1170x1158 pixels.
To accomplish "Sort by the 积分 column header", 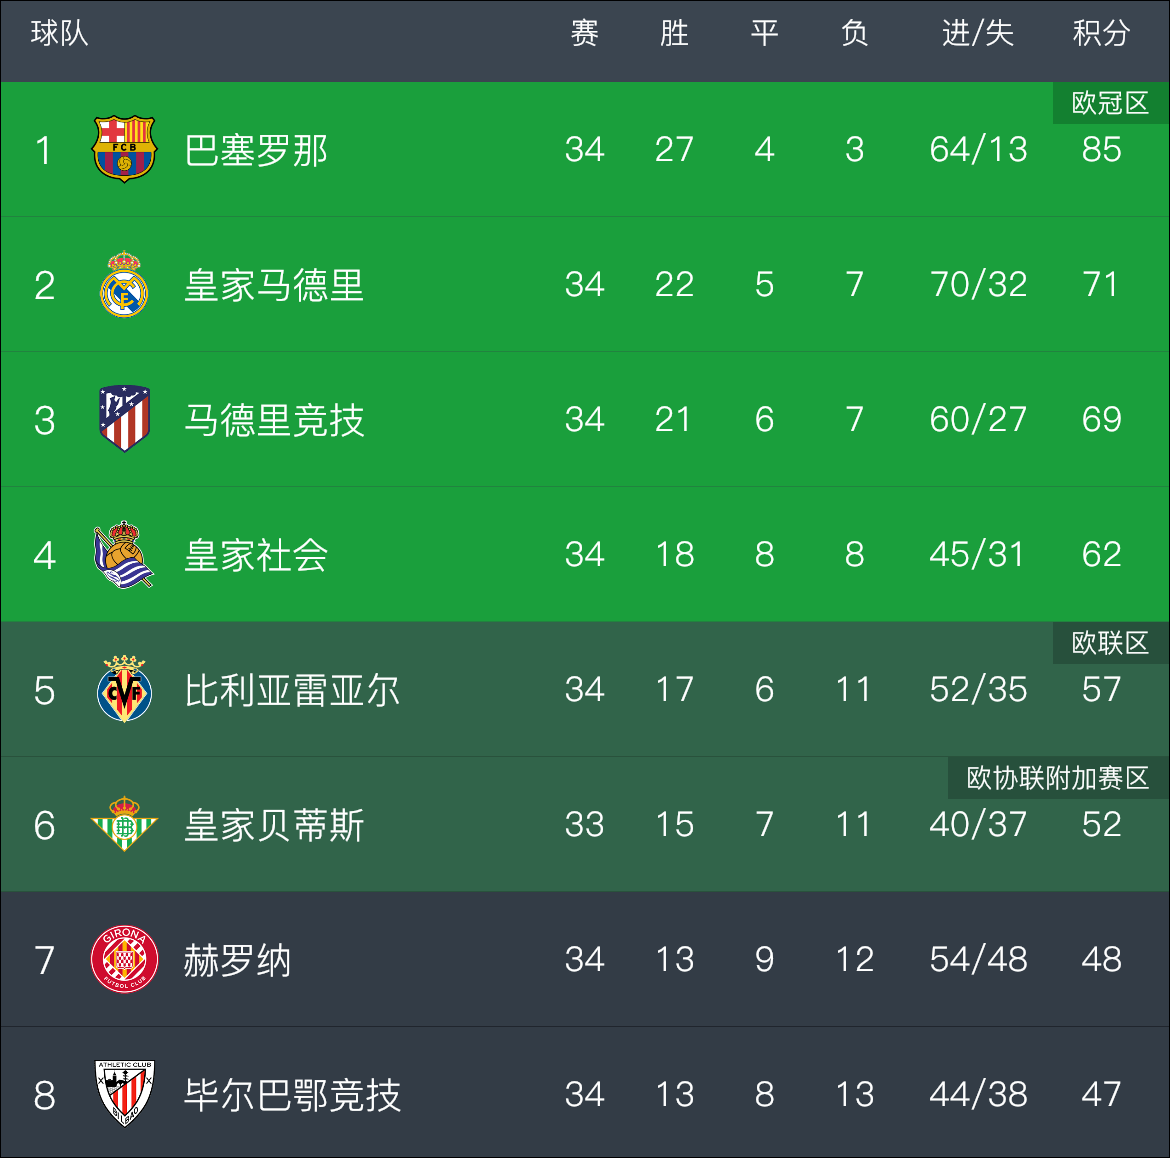I will point(1101,33).
